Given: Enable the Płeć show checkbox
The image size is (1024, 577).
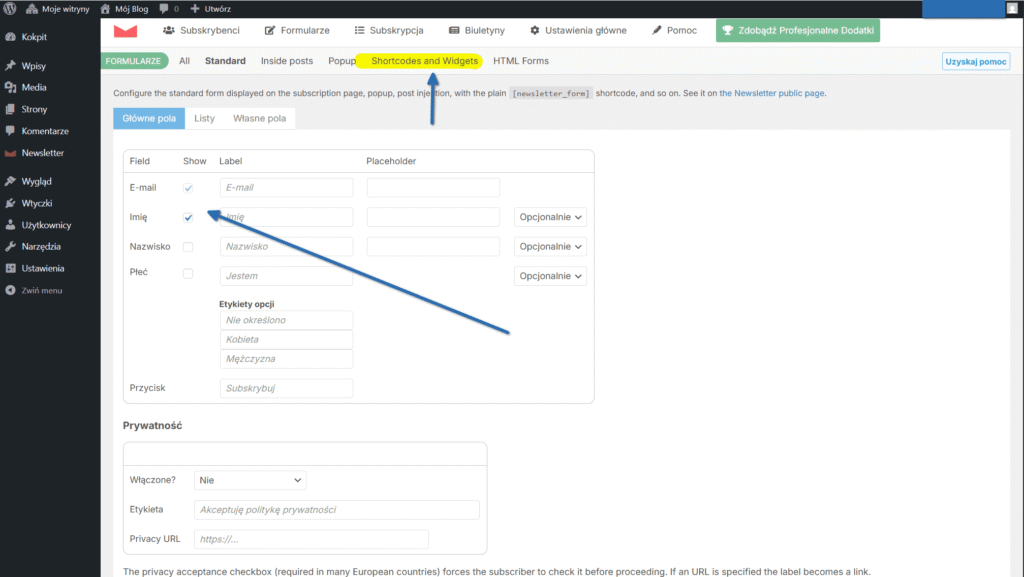Looking at the screenshot, I should click(x=188, y=274).
